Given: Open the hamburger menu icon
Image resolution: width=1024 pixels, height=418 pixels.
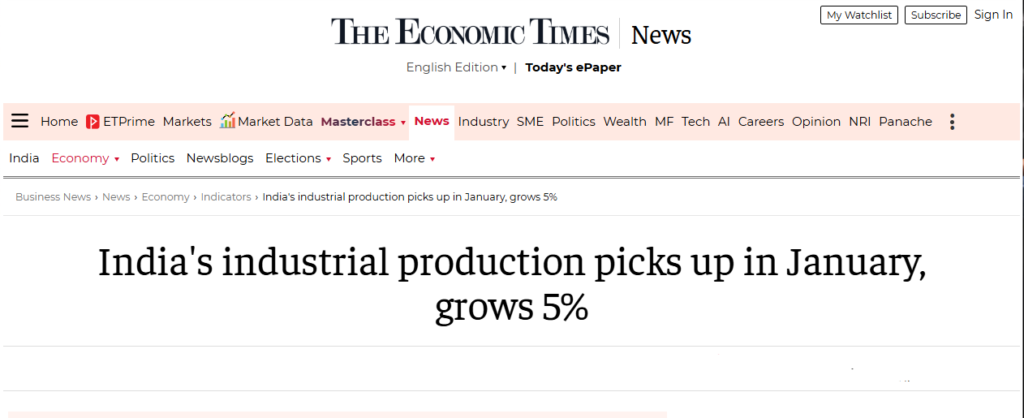Looking at the screenshot, I should 20,121.
